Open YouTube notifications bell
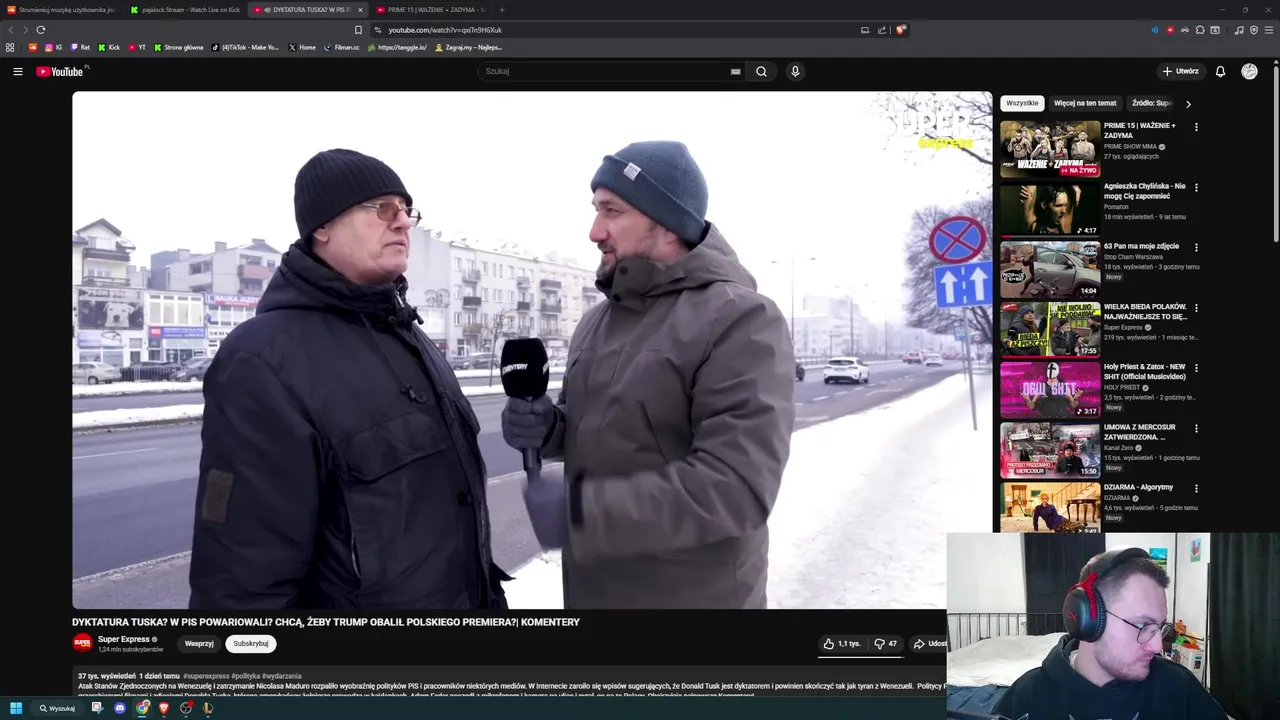Screen dimensions: 1280x720 click(x=1220, y=71)
